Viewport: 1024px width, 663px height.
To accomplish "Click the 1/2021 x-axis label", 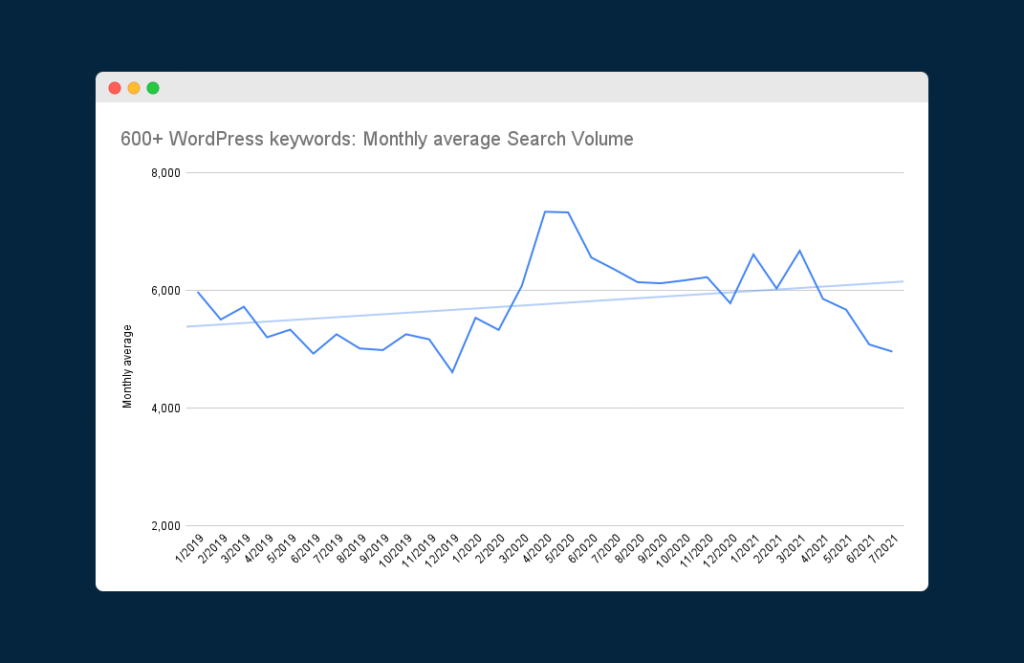I will pos(745,549).
